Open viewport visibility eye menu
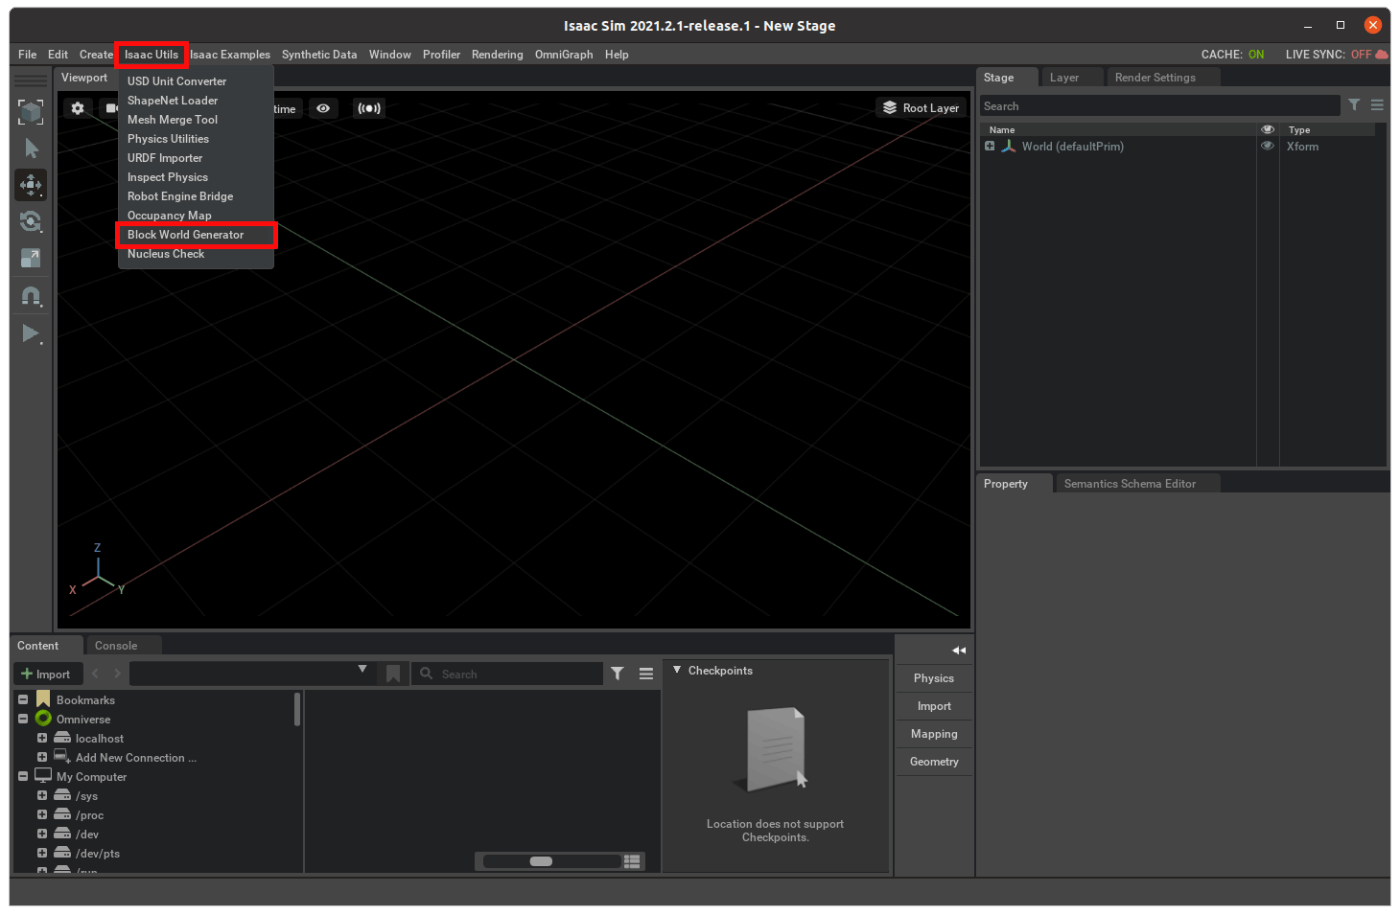This screenshot has width=1400, height=915. (x=323, y=108)
